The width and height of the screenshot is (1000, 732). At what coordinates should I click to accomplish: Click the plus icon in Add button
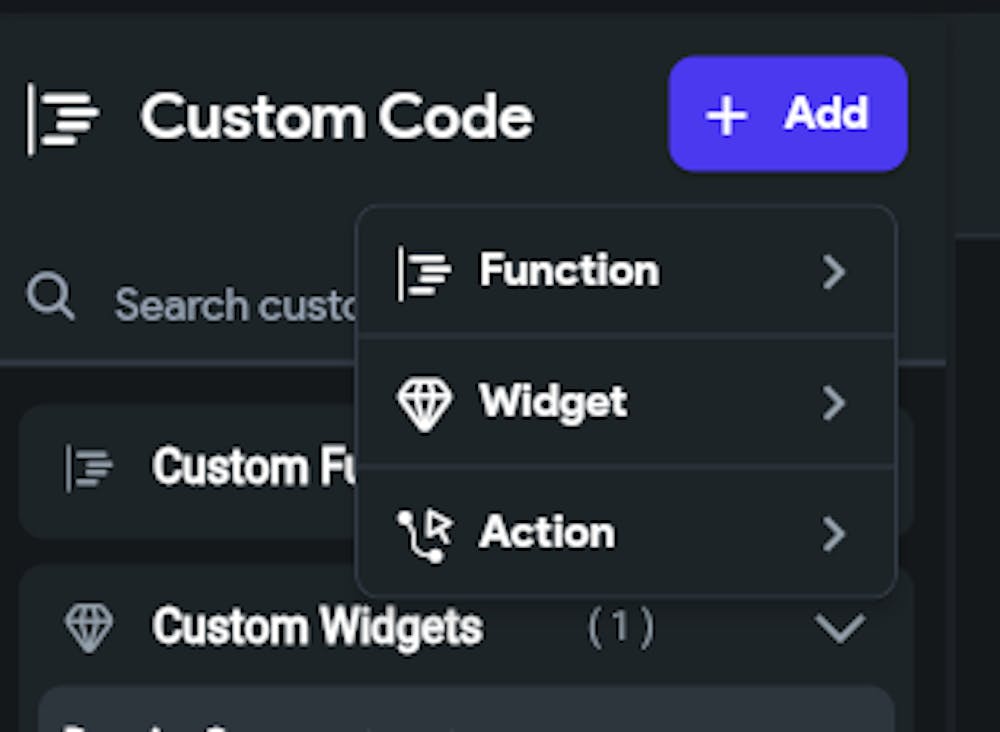coord(726,116)
